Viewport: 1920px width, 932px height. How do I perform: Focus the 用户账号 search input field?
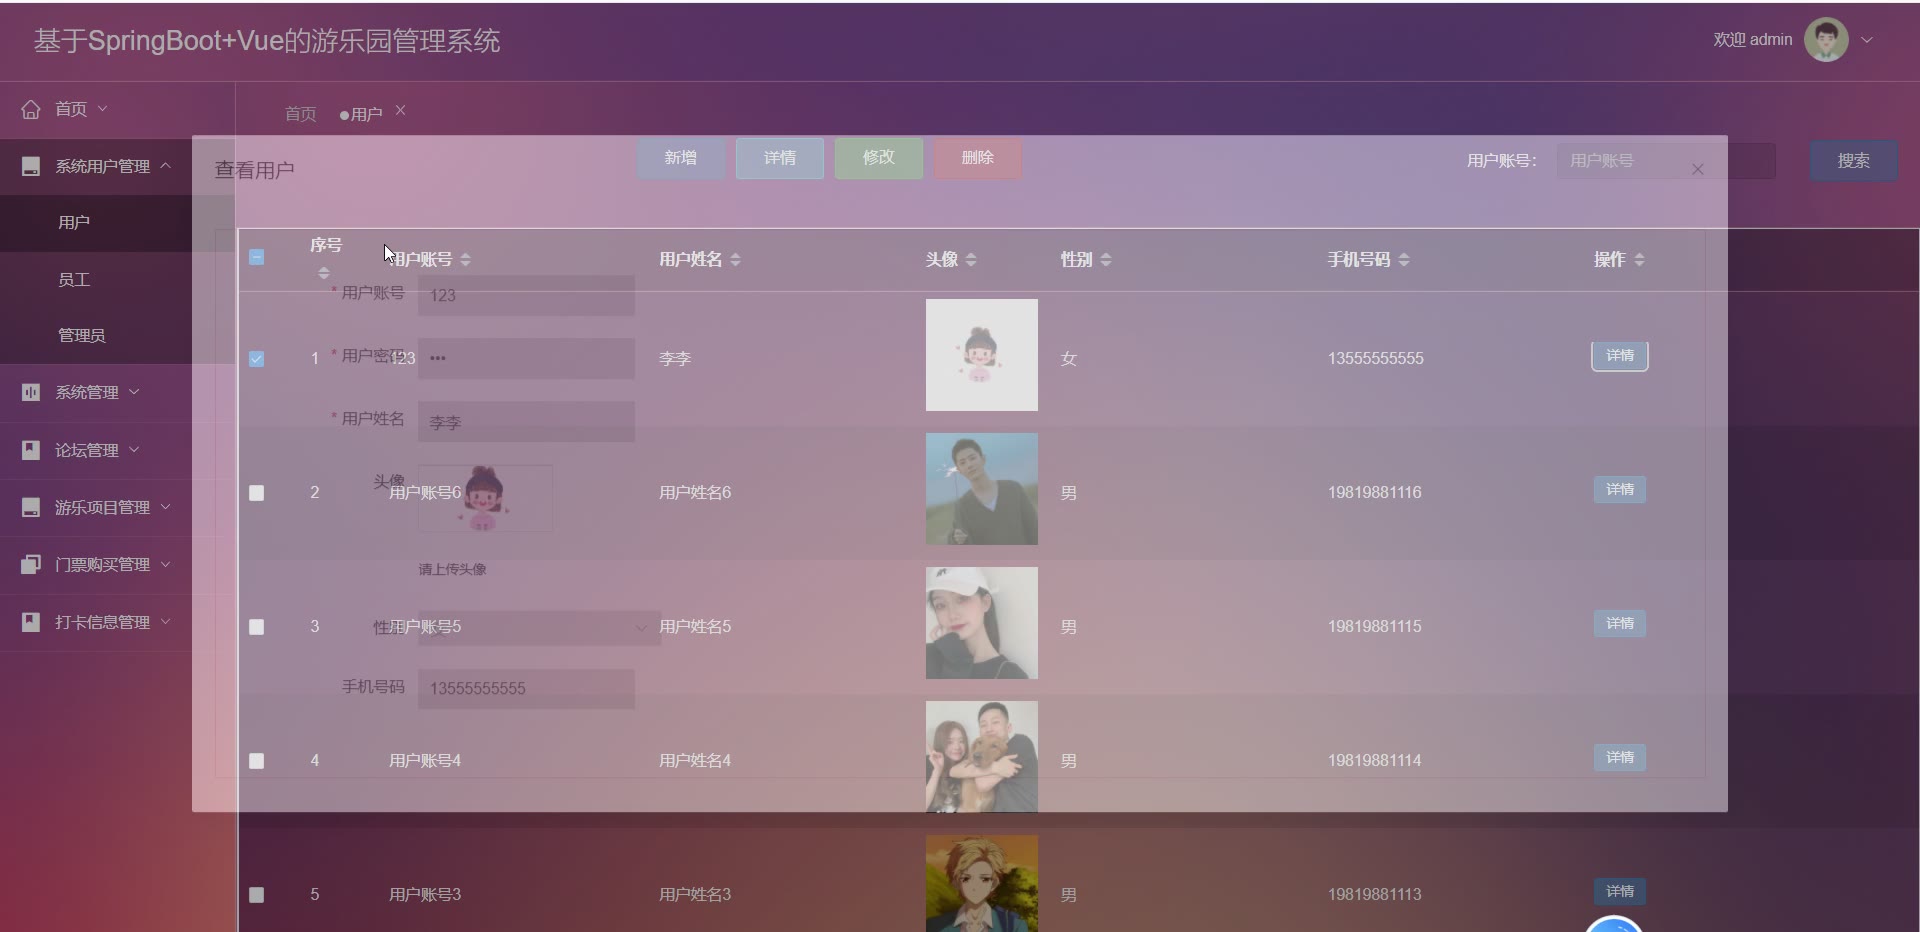(x=1666, y=161)
